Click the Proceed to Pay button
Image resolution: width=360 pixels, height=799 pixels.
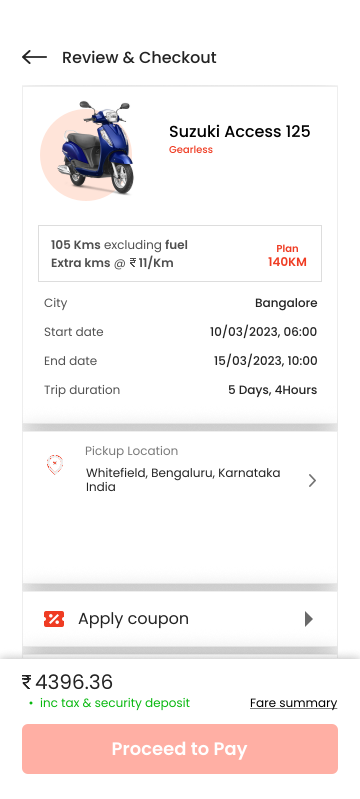[x=180, y=749]
